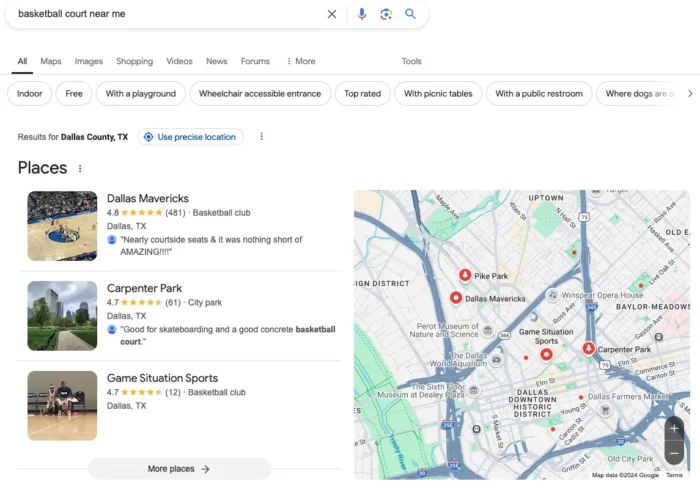This screenshot has width=700, height=490.
Task: Click the Dallas World Aquarium map icon
Action: [x=496, y=360]
